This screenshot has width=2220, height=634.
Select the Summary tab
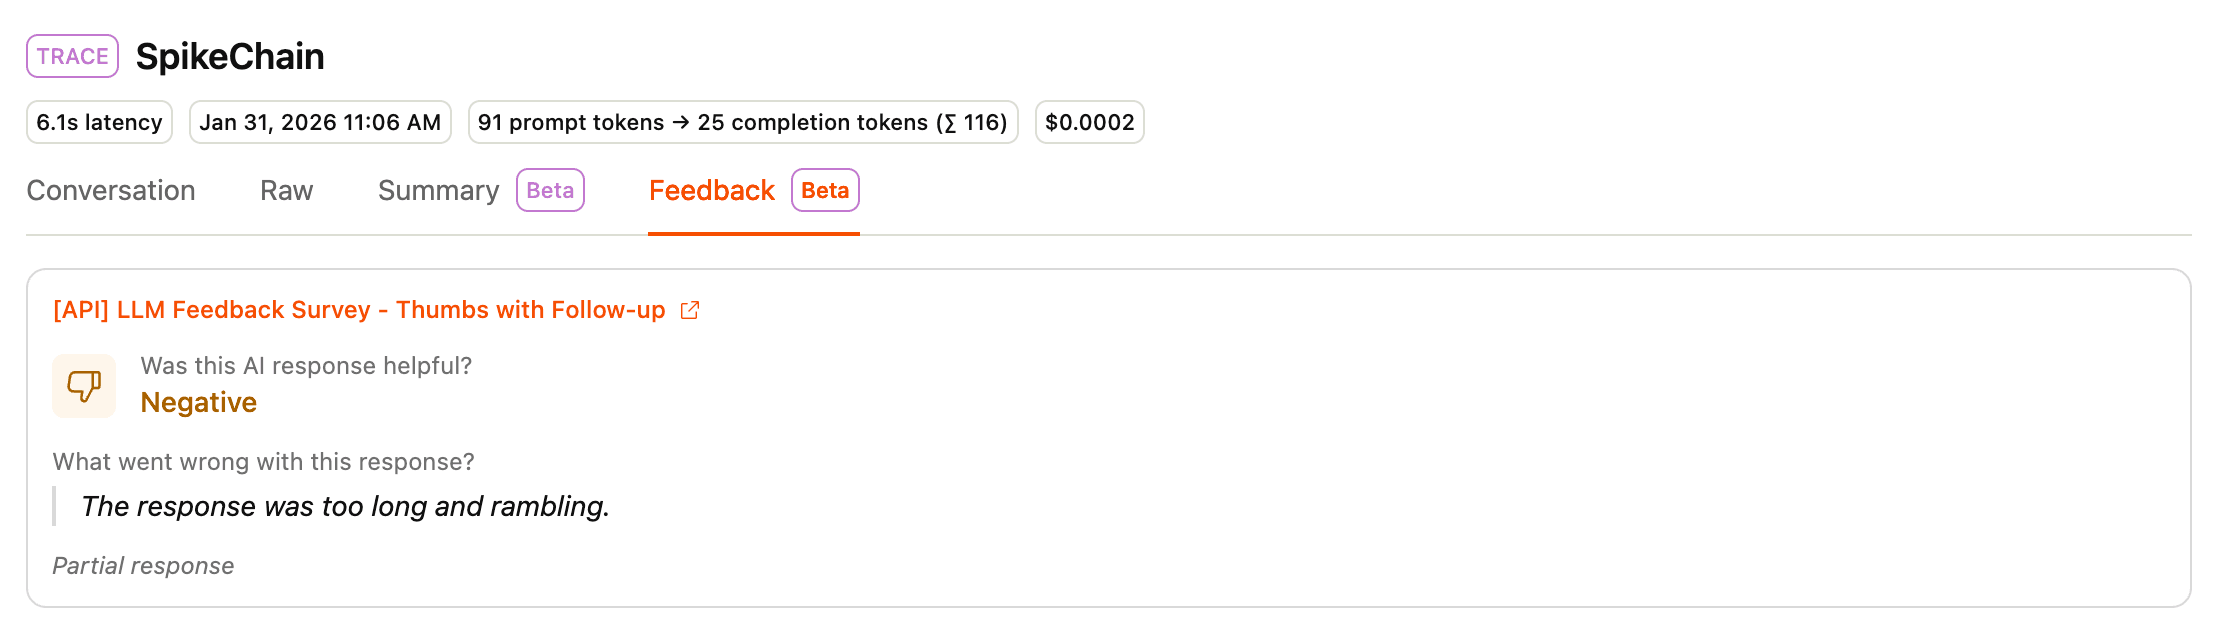point(438,190)
